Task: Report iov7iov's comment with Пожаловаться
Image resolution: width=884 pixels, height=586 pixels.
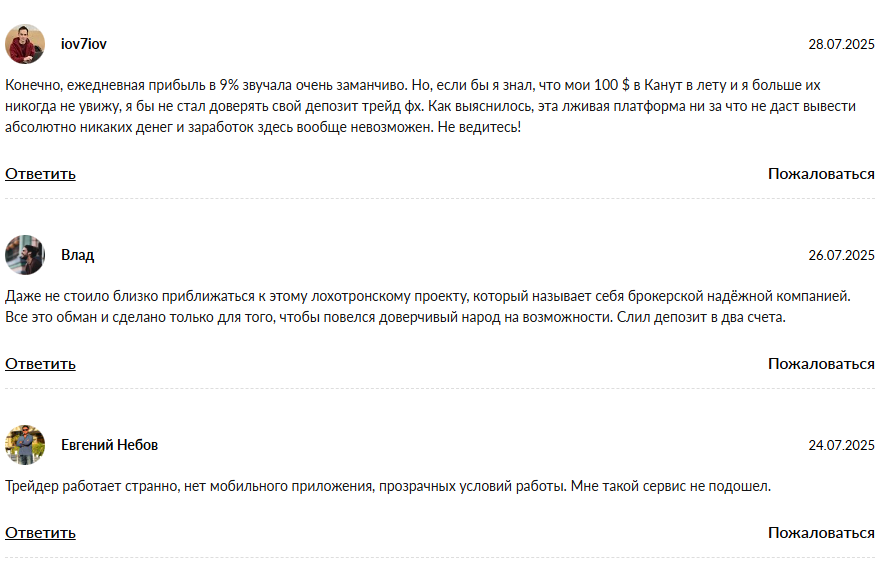Action: (821, 174)
